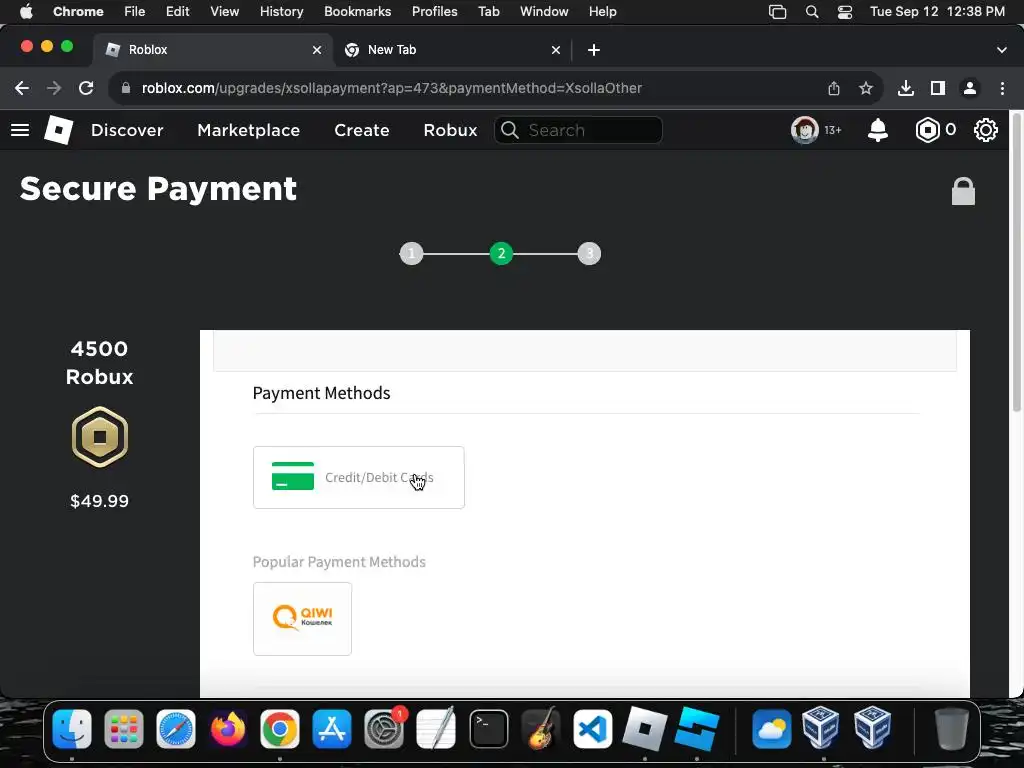Launch Firefox from the dock
Screen dimensions: 1024x768
[x=228, y=729]
